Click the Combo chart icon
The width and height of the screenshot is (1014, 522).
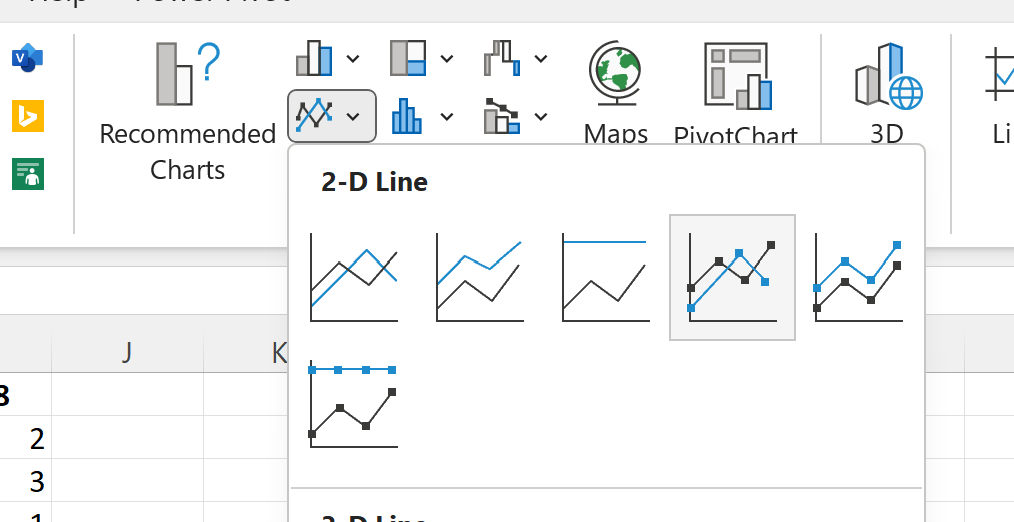coord(502,116)
